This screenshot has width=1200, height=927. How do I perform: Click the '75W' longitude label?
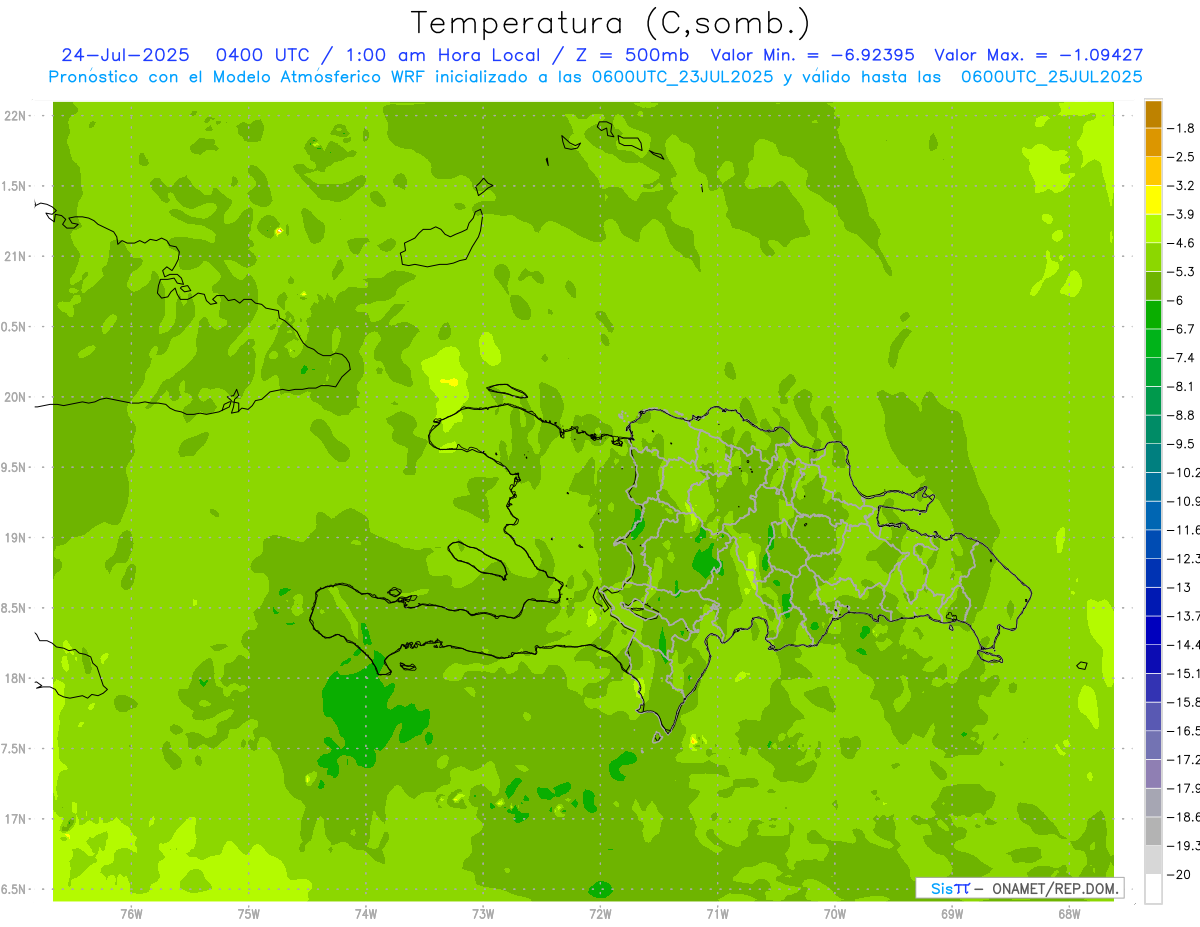pyautogui.click(x=248, y=914)
